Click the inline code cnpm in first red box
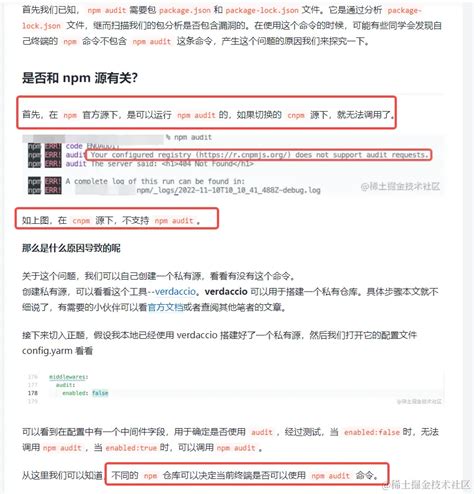The image size is (474, 494). tap(296, 115)
